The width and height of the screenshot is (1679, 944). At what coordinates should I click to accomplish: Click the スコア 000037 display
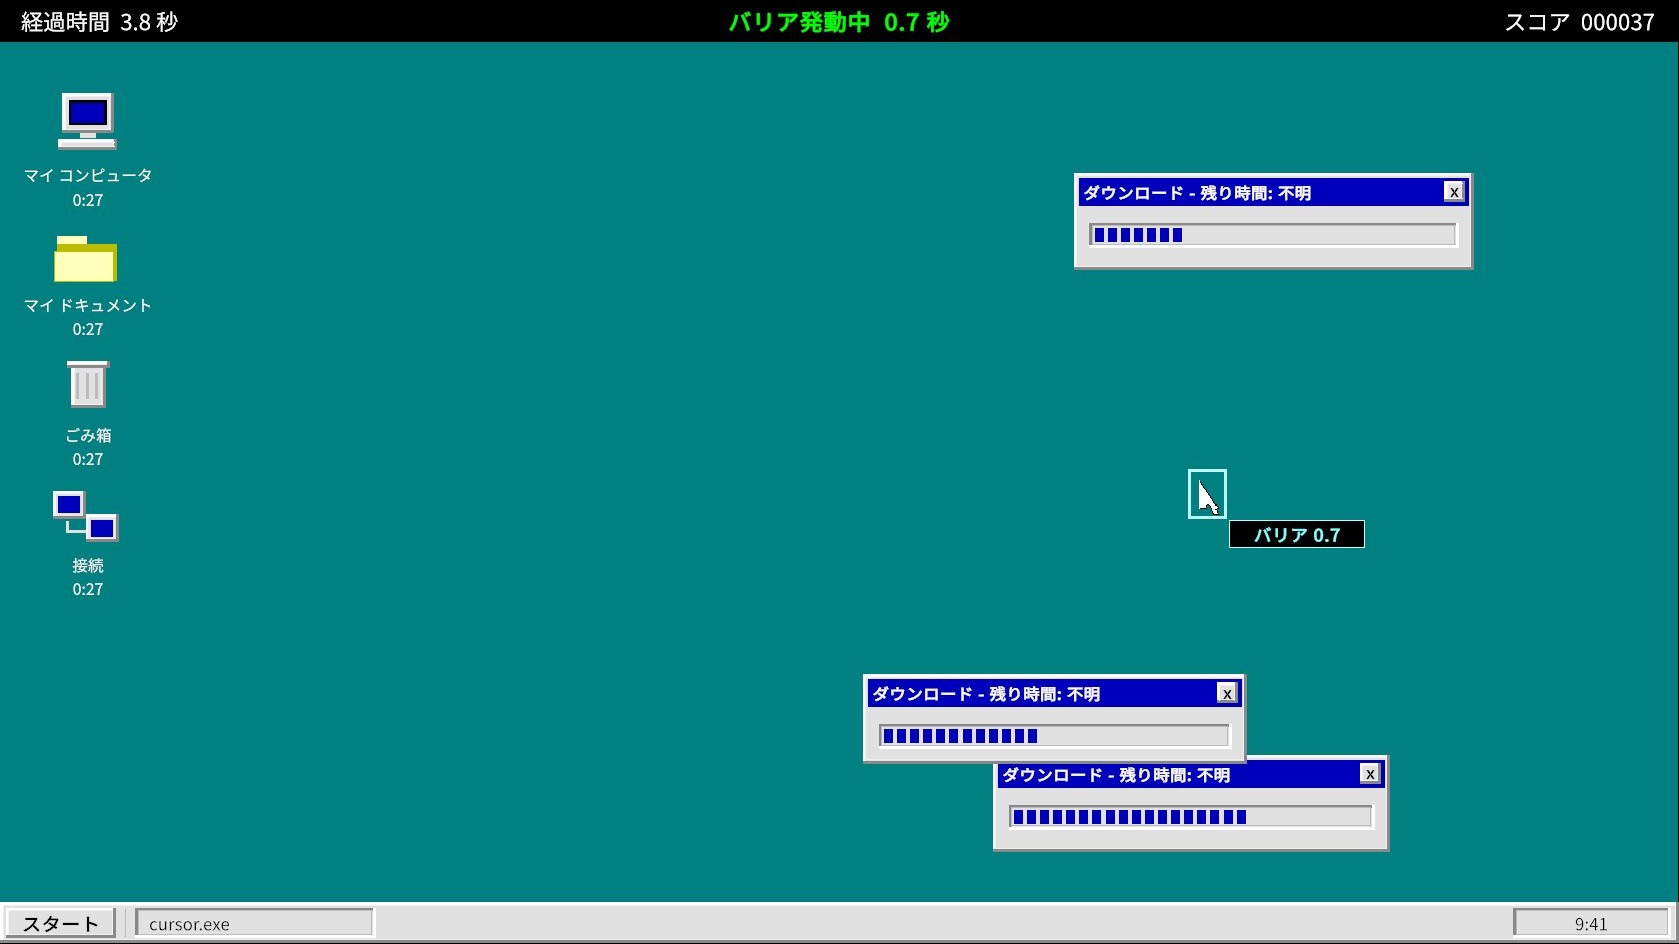[x=1580, y=22]
